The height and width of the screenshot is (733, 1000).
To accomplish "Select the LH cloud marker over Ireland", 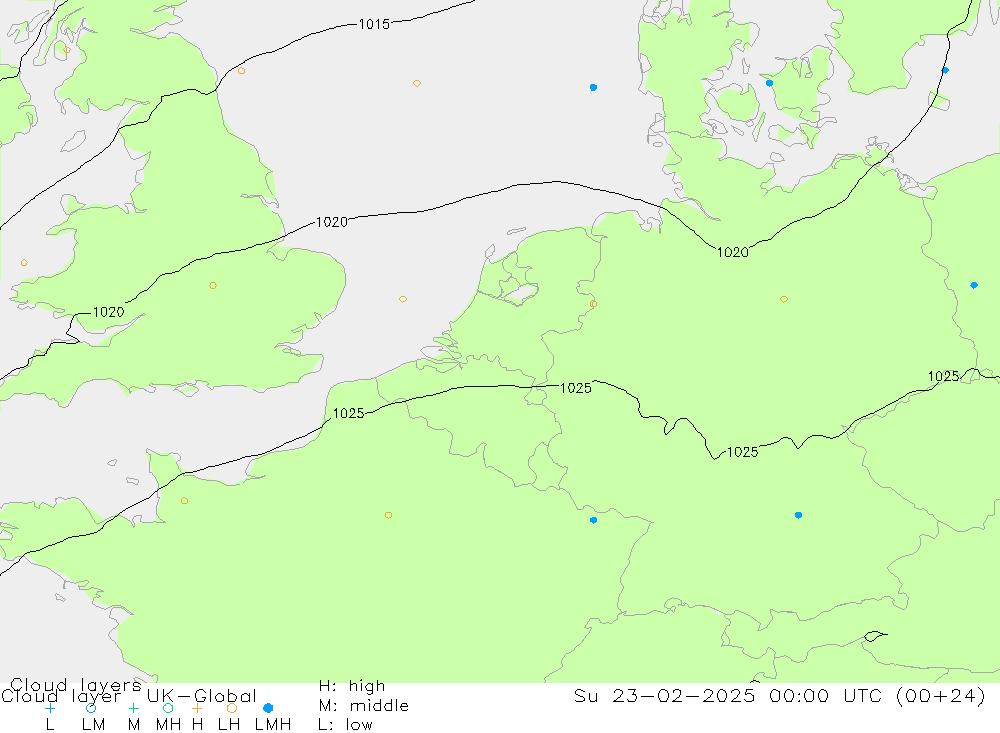I will (x=24, y=263).
